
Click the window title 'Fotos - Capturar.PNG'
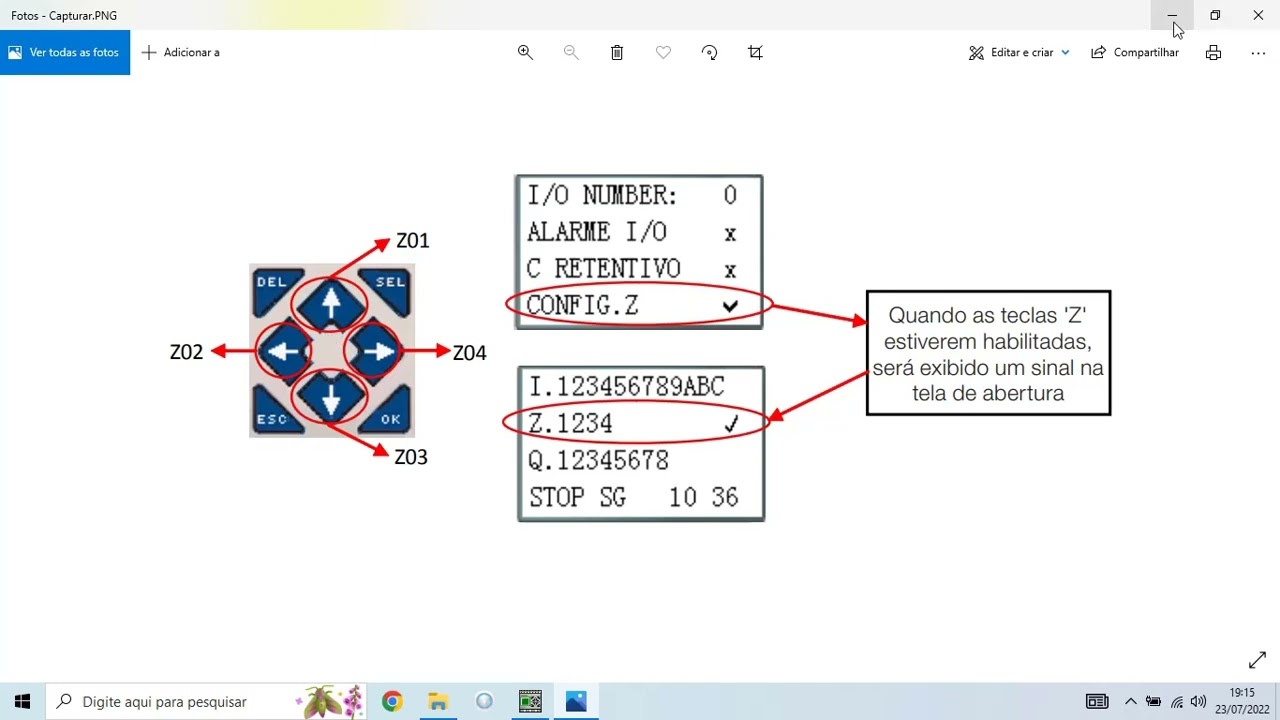pyautogui.click(x=64, y=16)
